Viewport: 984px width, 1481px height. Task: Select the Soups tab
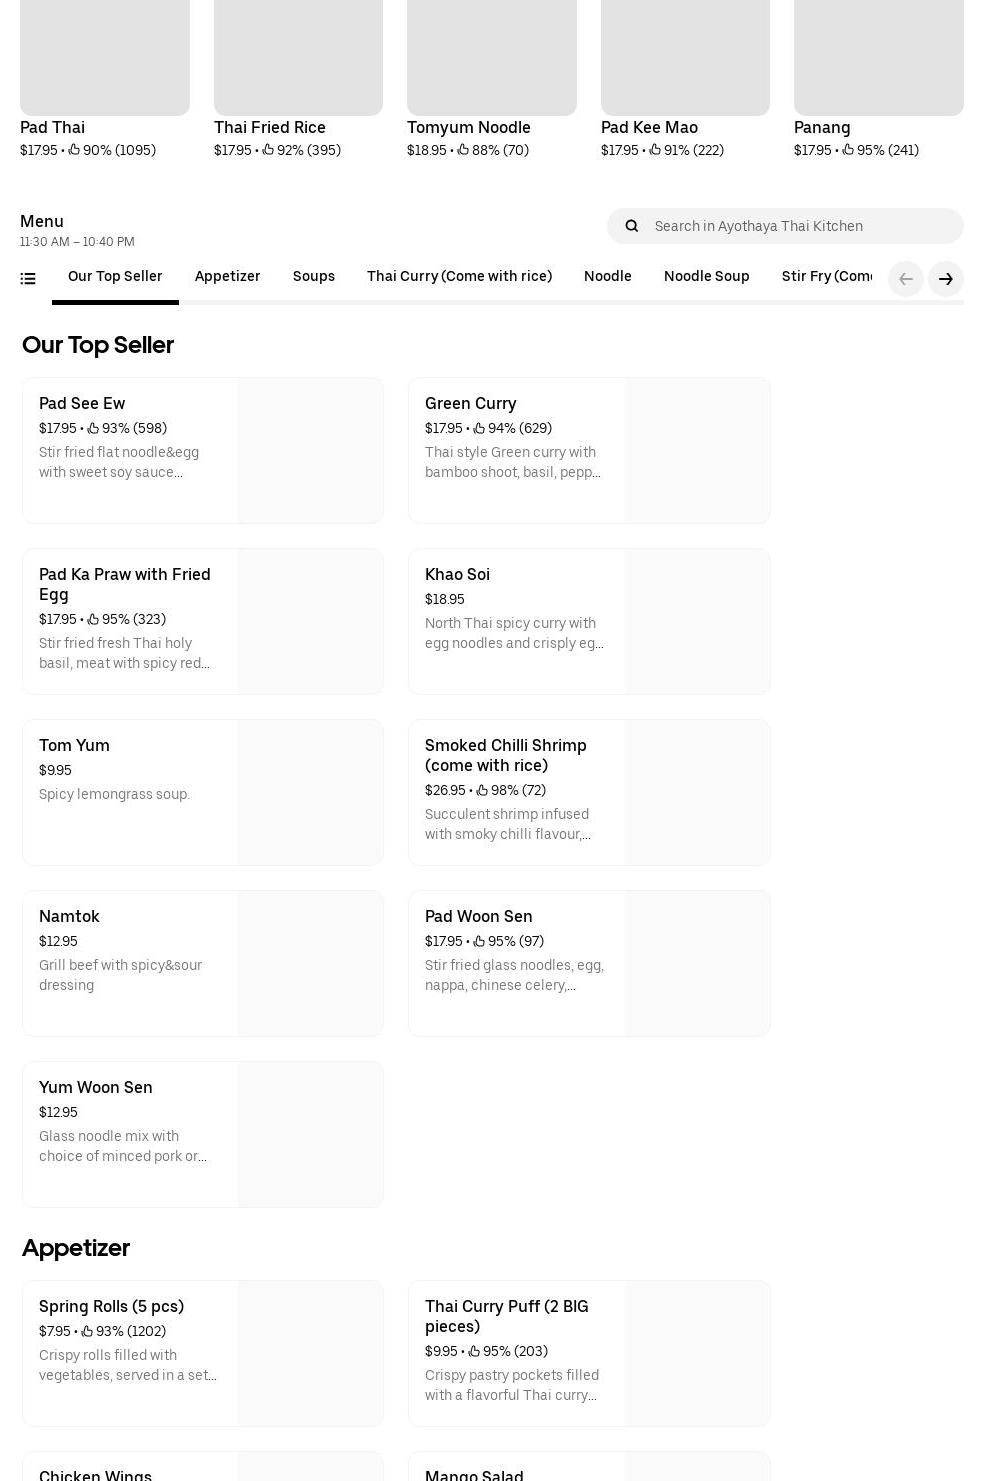[x=313, y=277]
